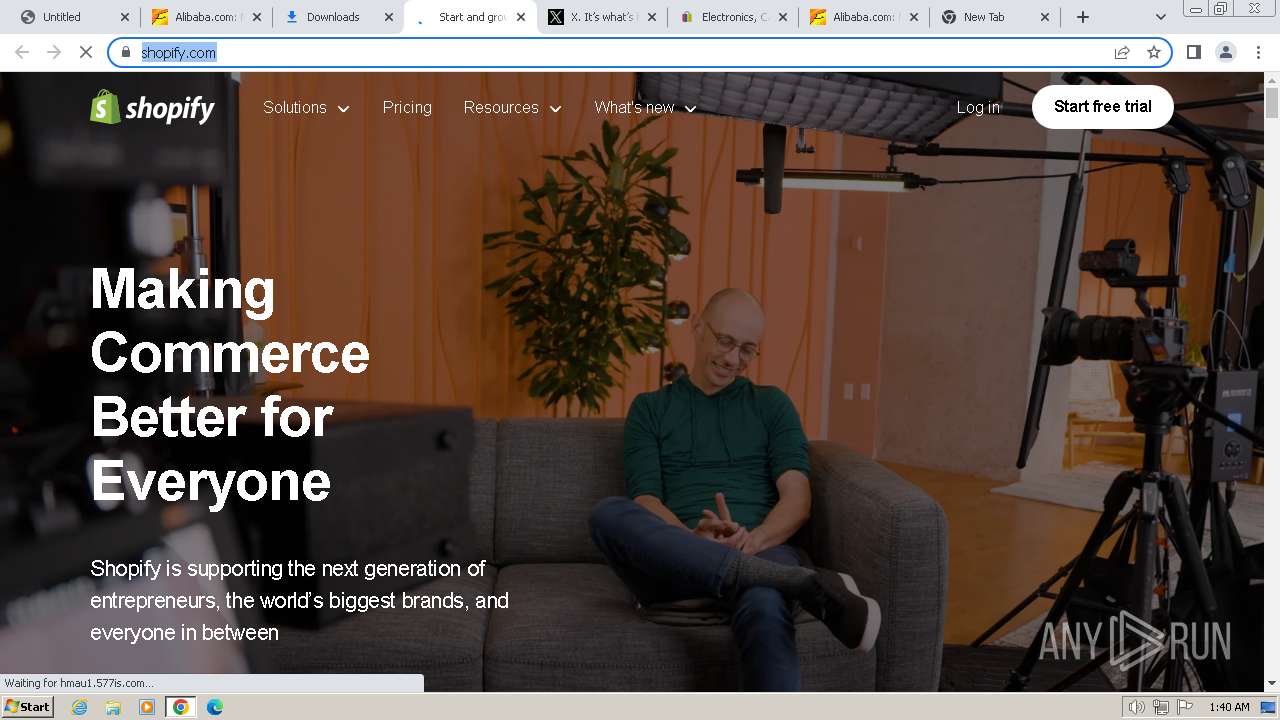Image resolution: width=1280 pixels, height=720 pixels.
Task: Open Action Center flag icon
Action: click(1183, 707)
